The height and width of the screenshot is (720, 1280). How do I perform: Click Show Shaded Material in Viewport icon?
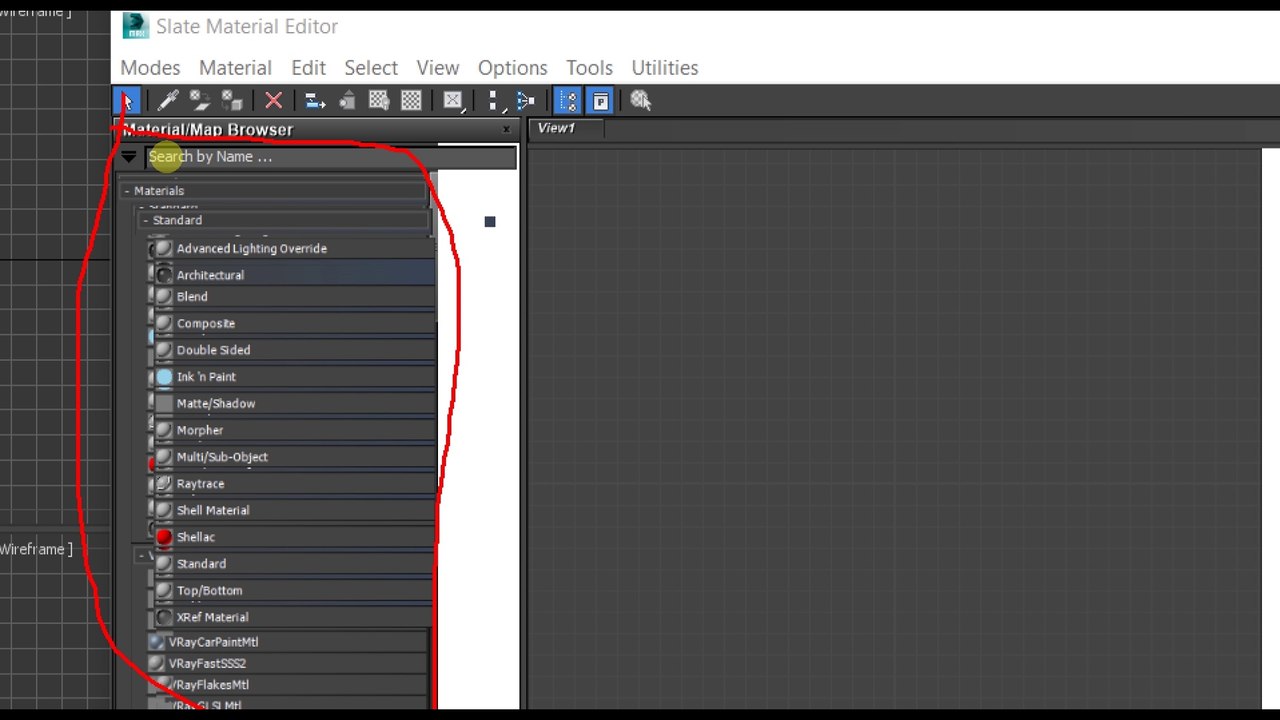pyautogui.click(x=379, y=101)
